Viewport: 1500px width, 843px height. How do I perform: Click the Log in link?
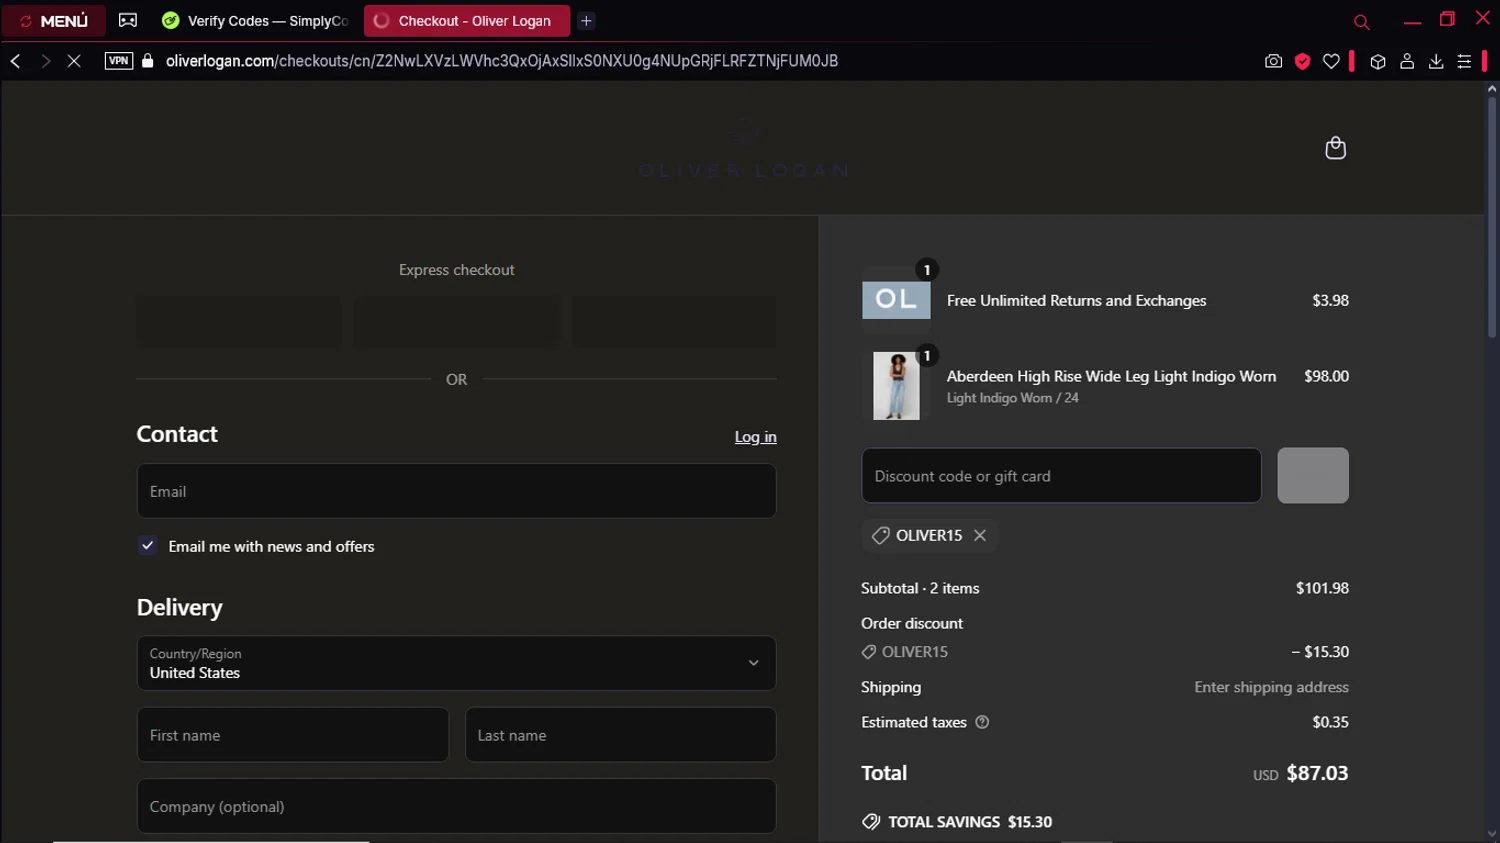tap(756, 437)
